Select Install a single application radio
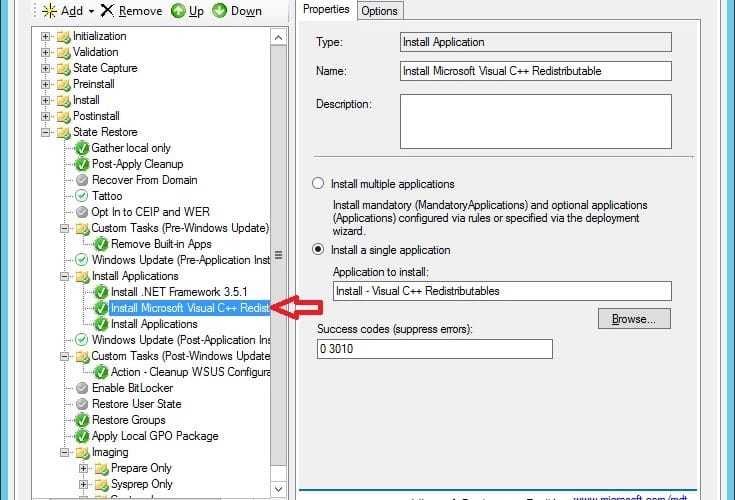Image resolution: width=735 pixels, height=500 pixels. click(318, 249)
